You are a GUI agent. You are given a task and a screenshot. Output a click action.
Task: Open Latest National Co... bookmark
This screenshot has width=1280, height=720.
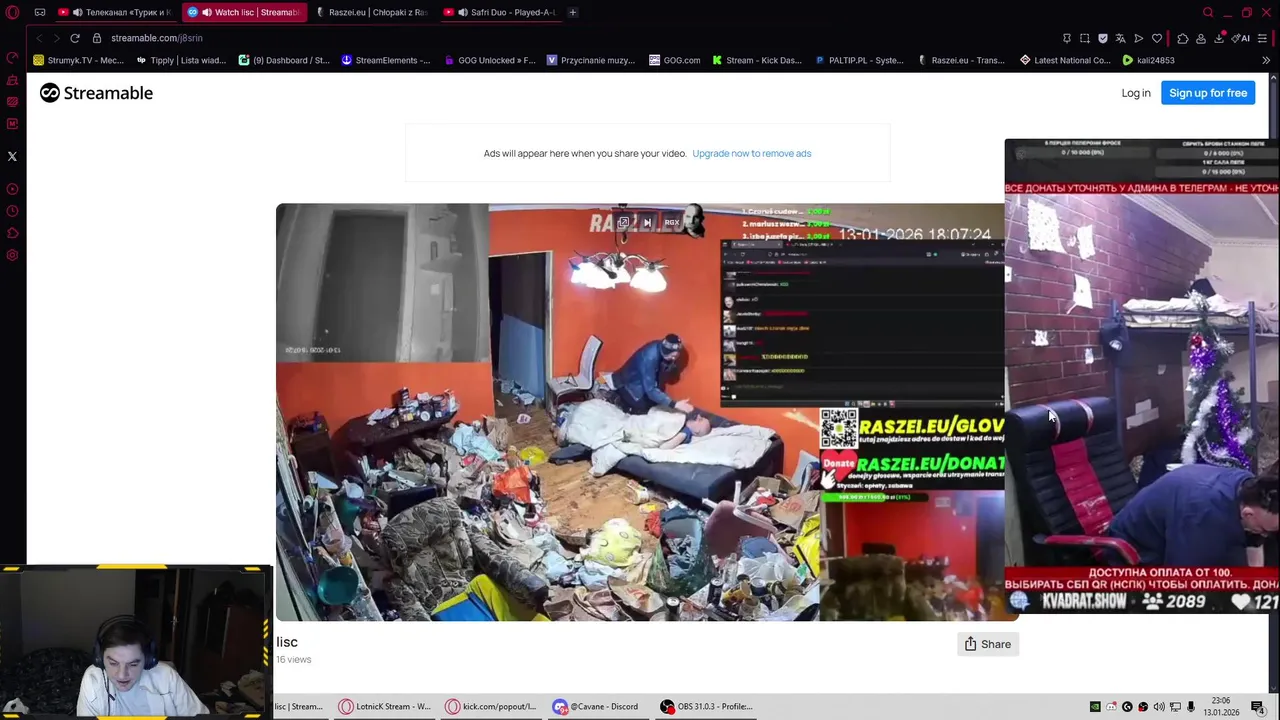[1065, 60]
